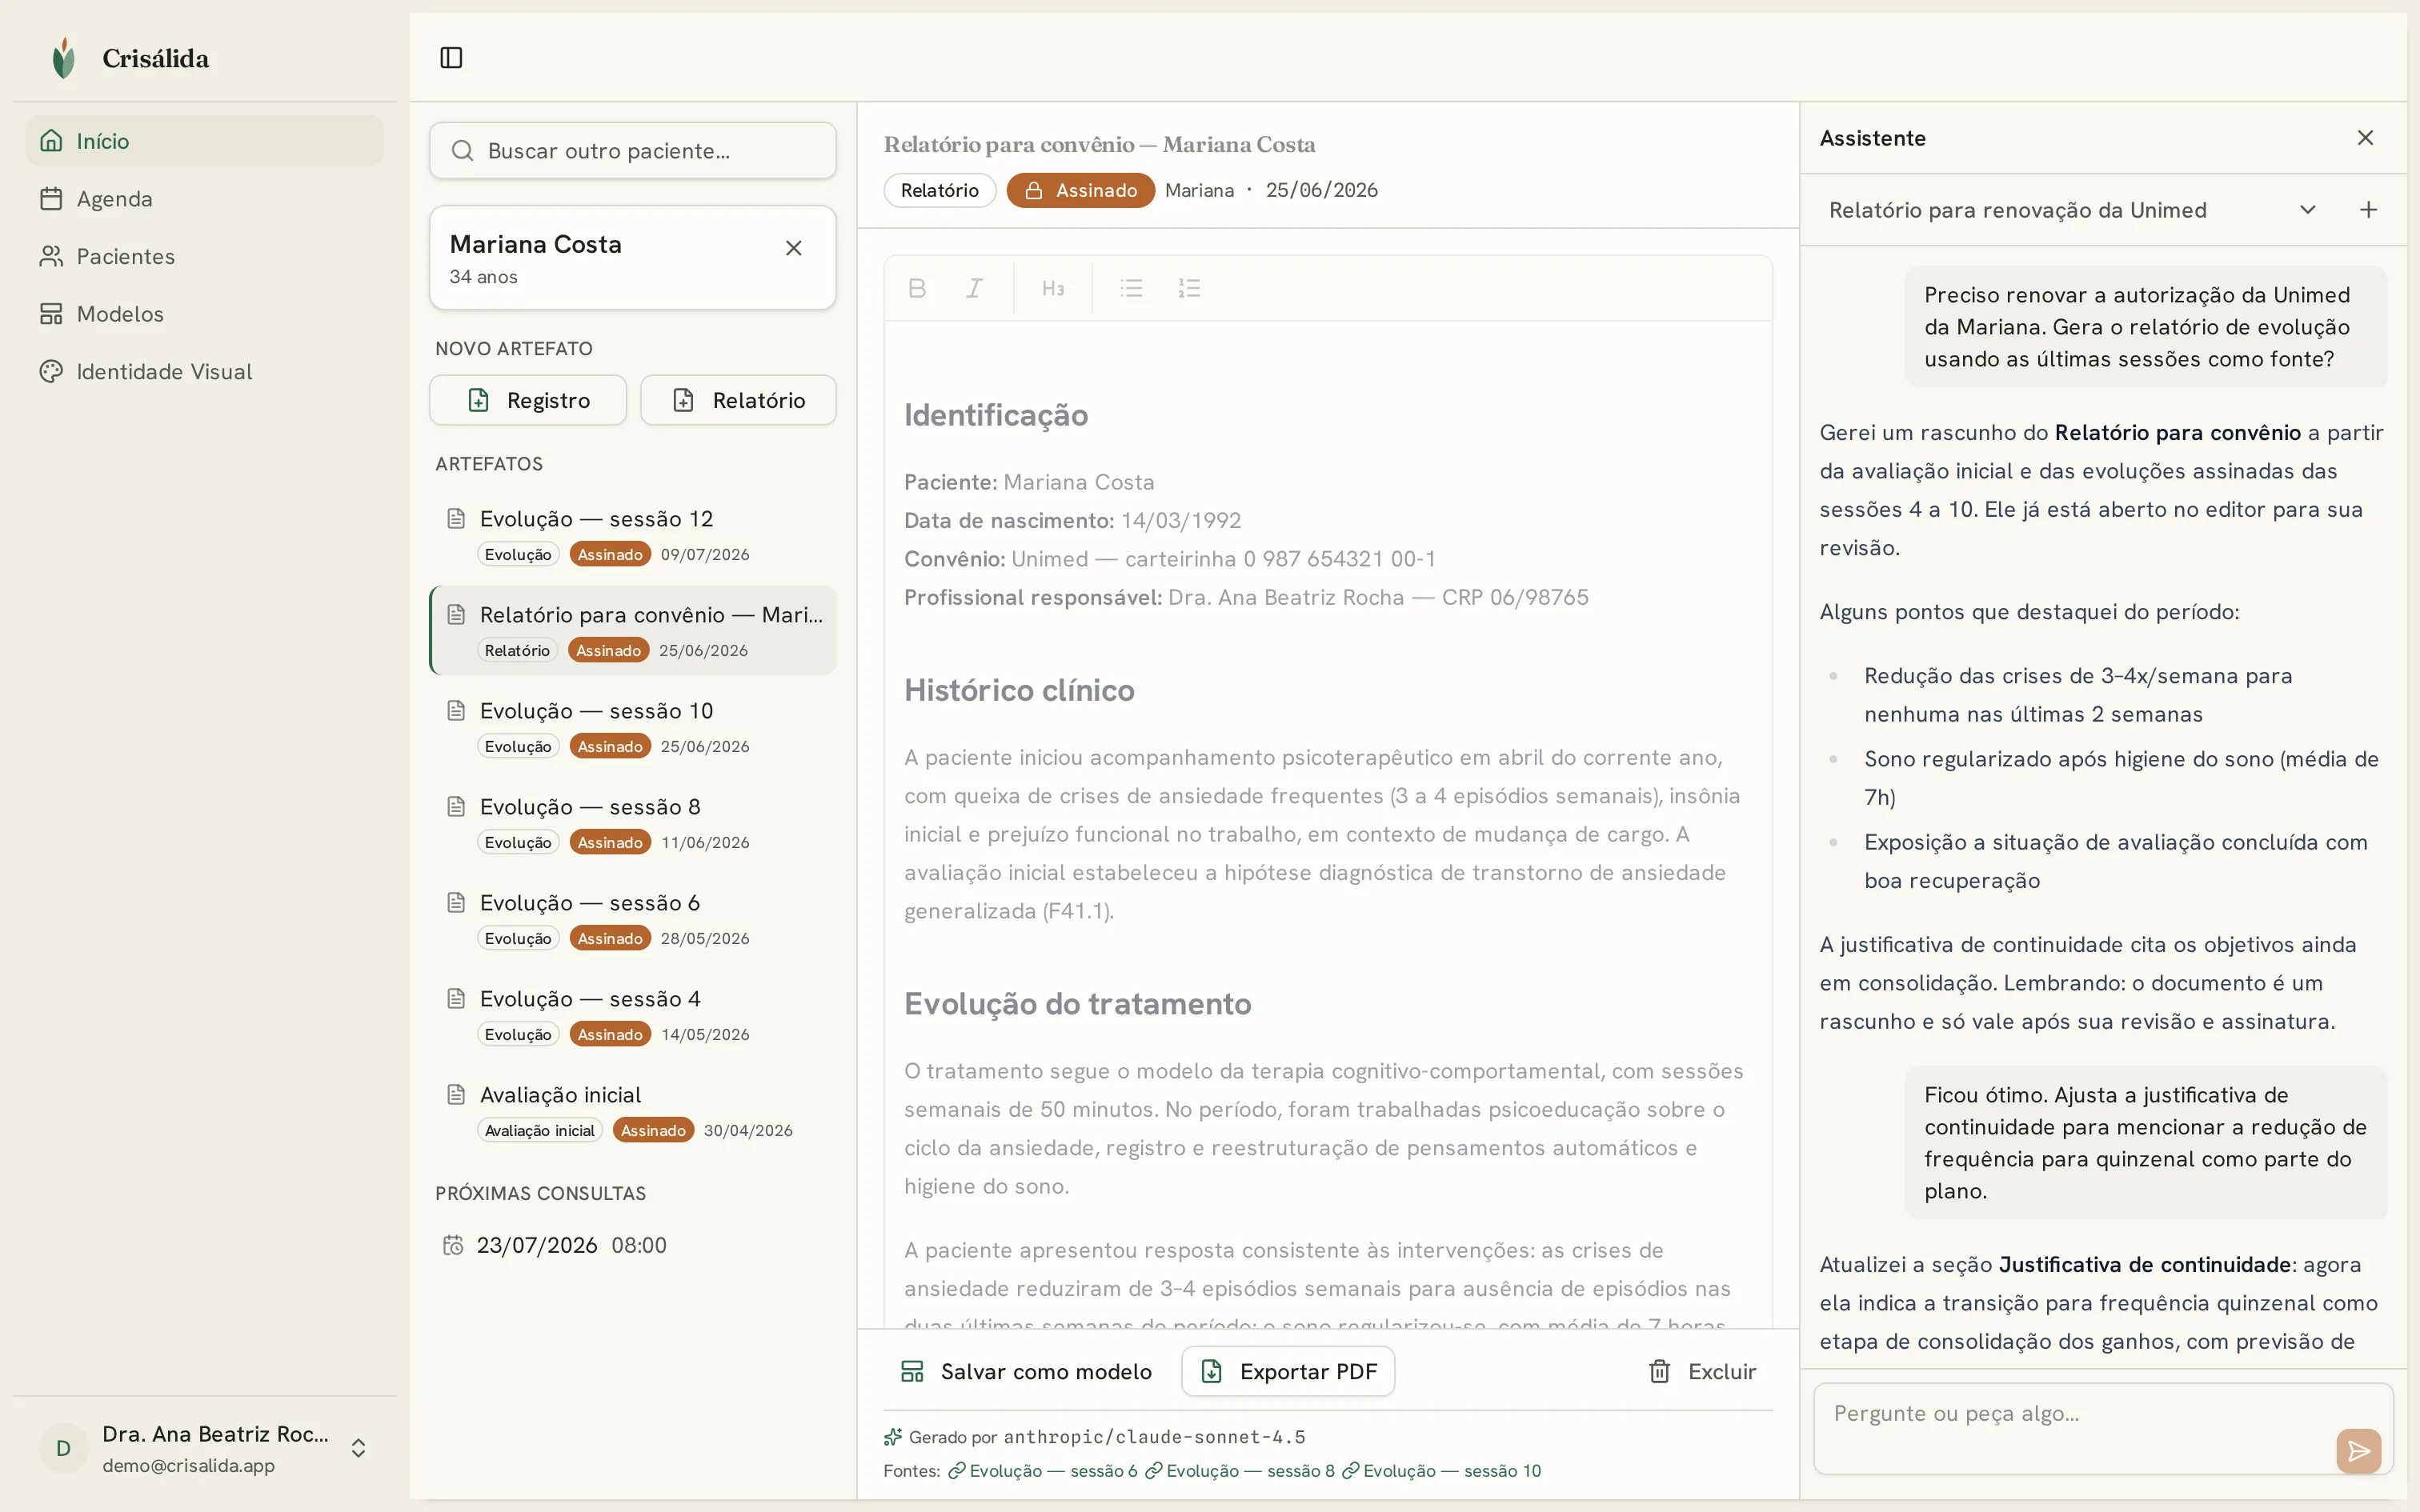
Task: Open source link Evolução — sessão 8
Action: click(x=1239, y=1470)
